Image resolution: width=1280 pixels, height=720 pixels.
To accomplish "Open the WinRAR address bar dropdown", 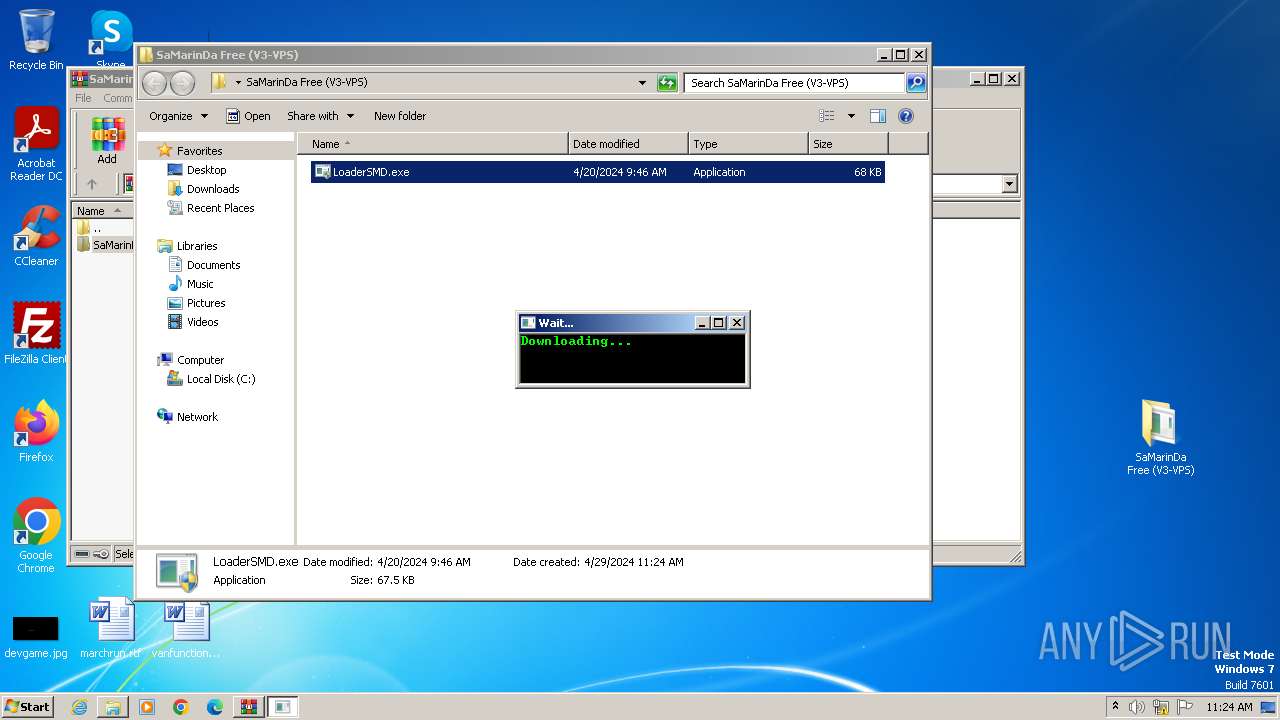I will [1009, 184].
